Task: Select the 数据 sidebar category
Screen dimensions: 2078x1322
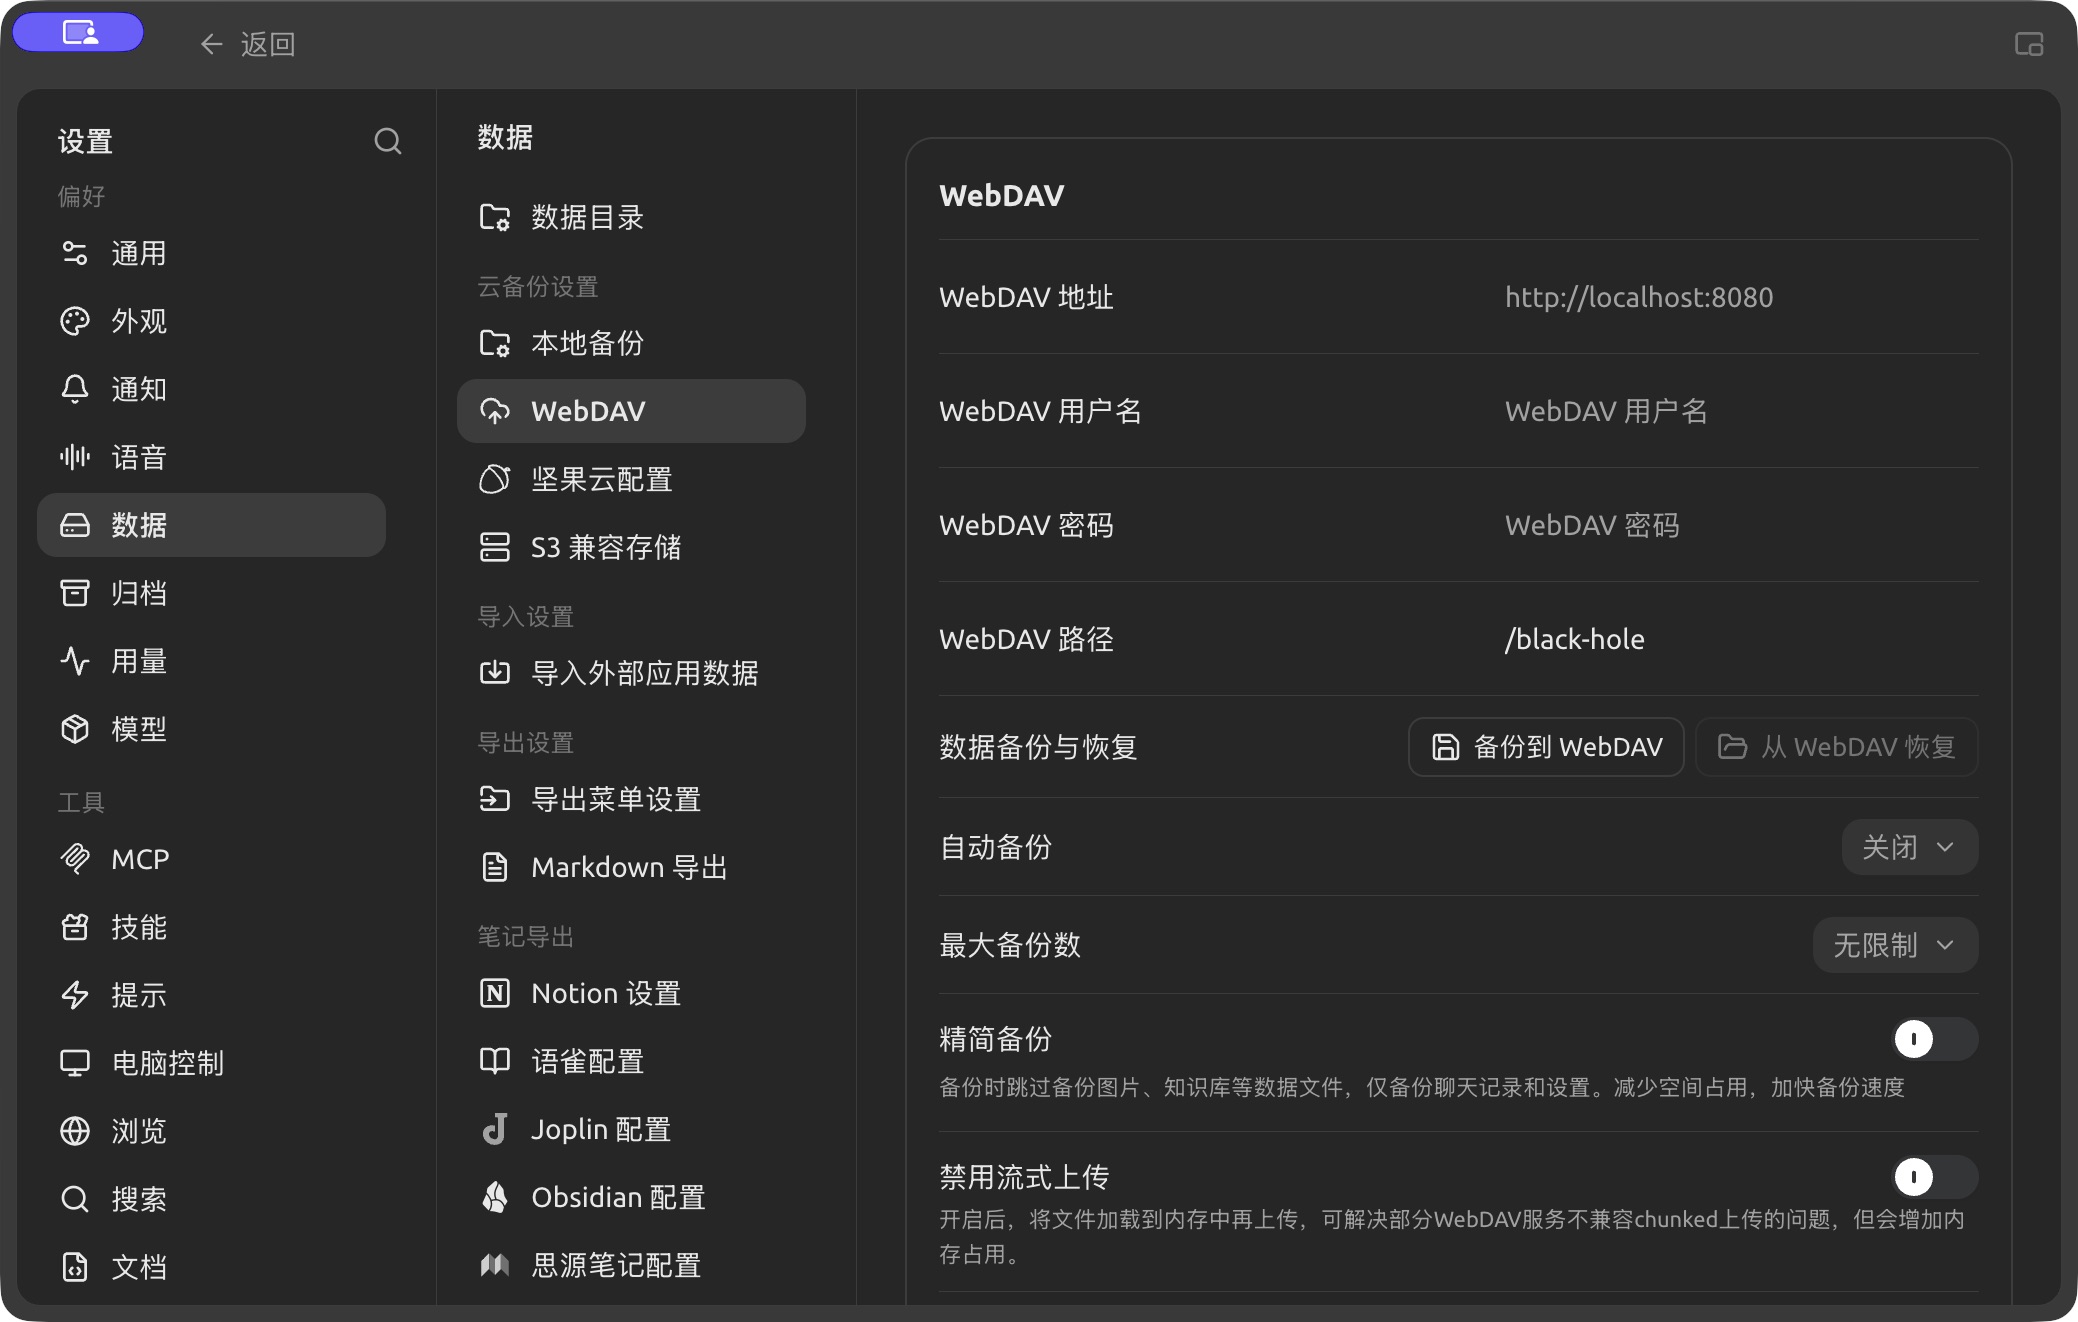Action: click(211, 525)
